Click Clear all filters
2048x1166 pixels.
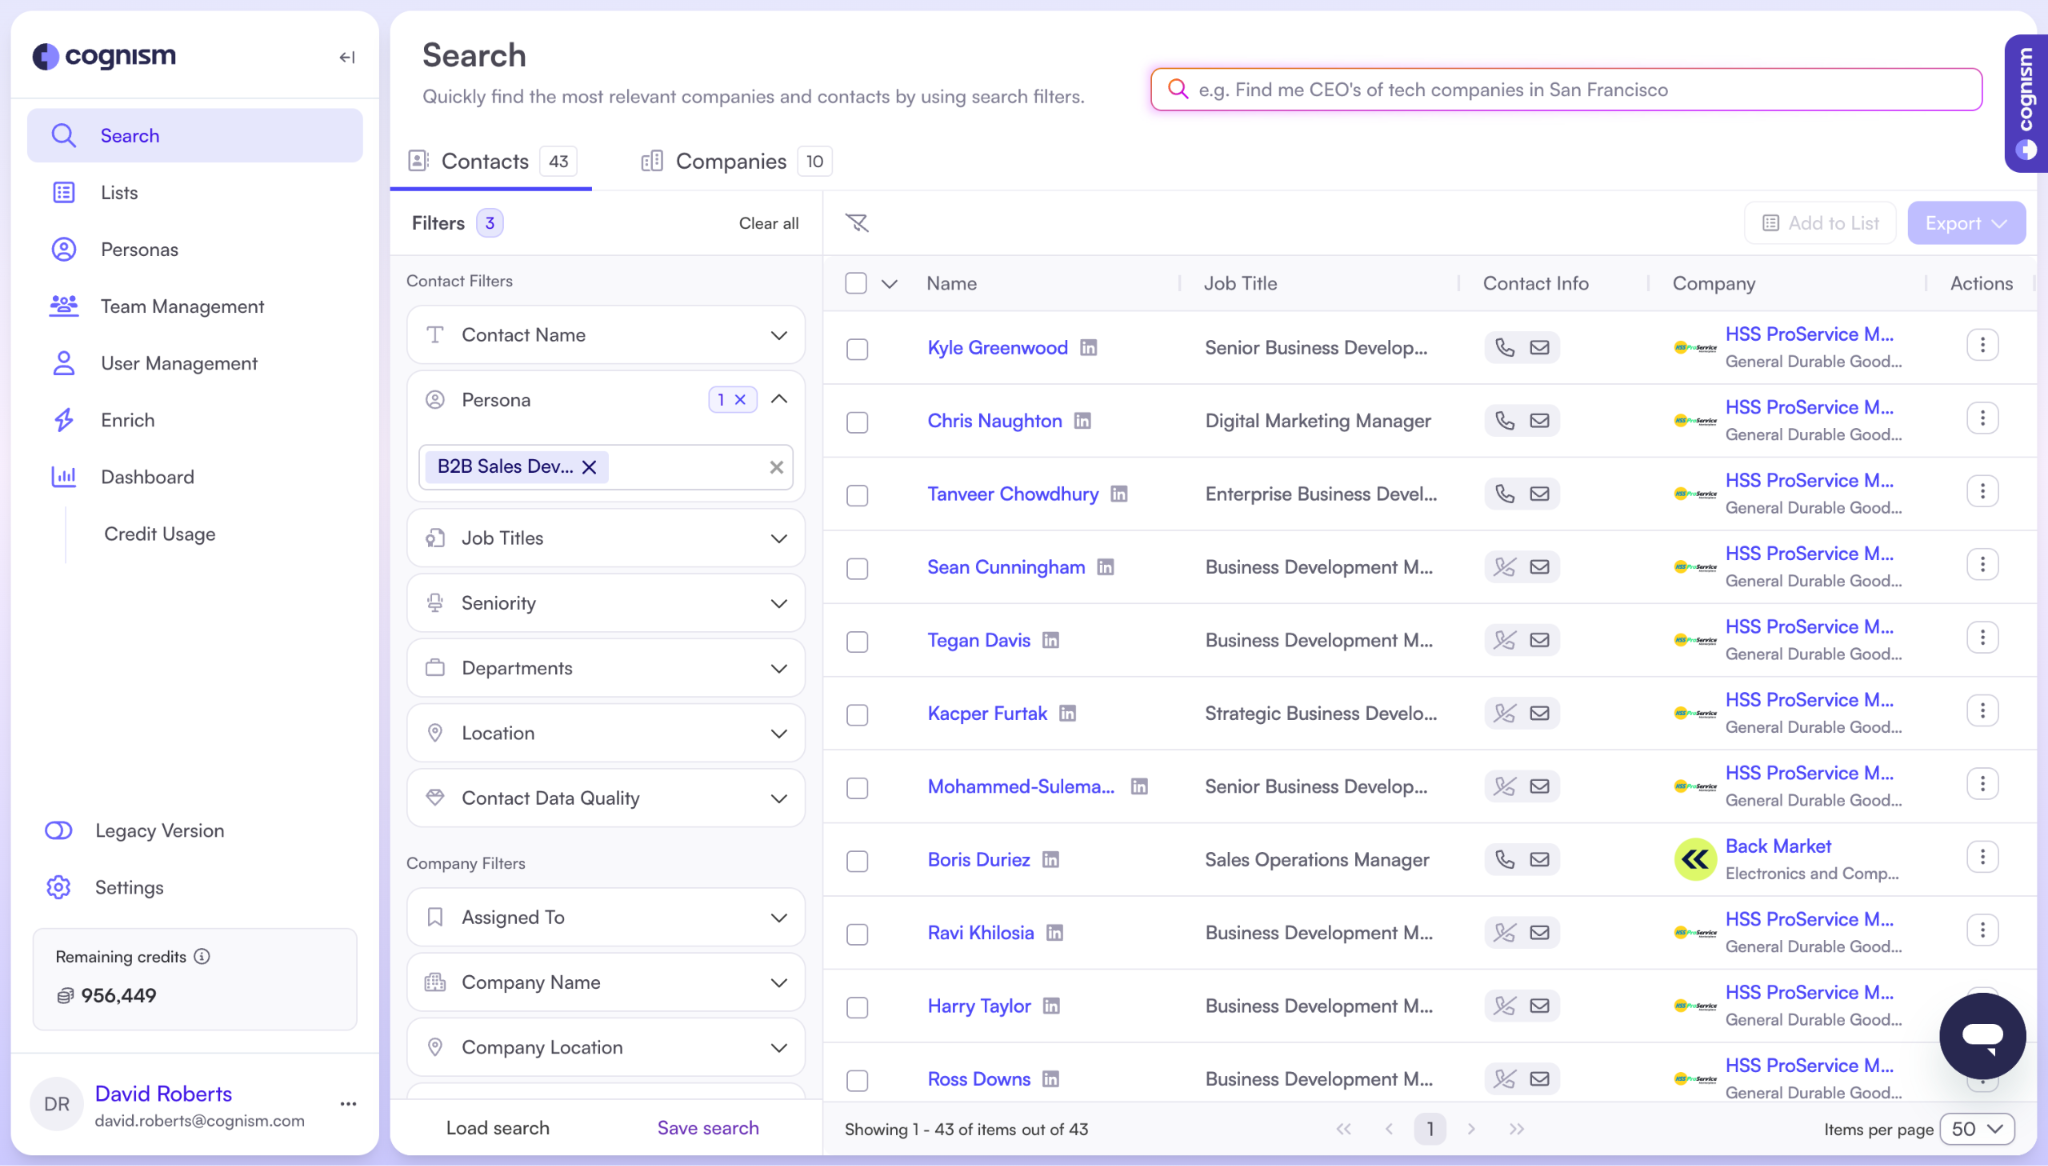768,223
